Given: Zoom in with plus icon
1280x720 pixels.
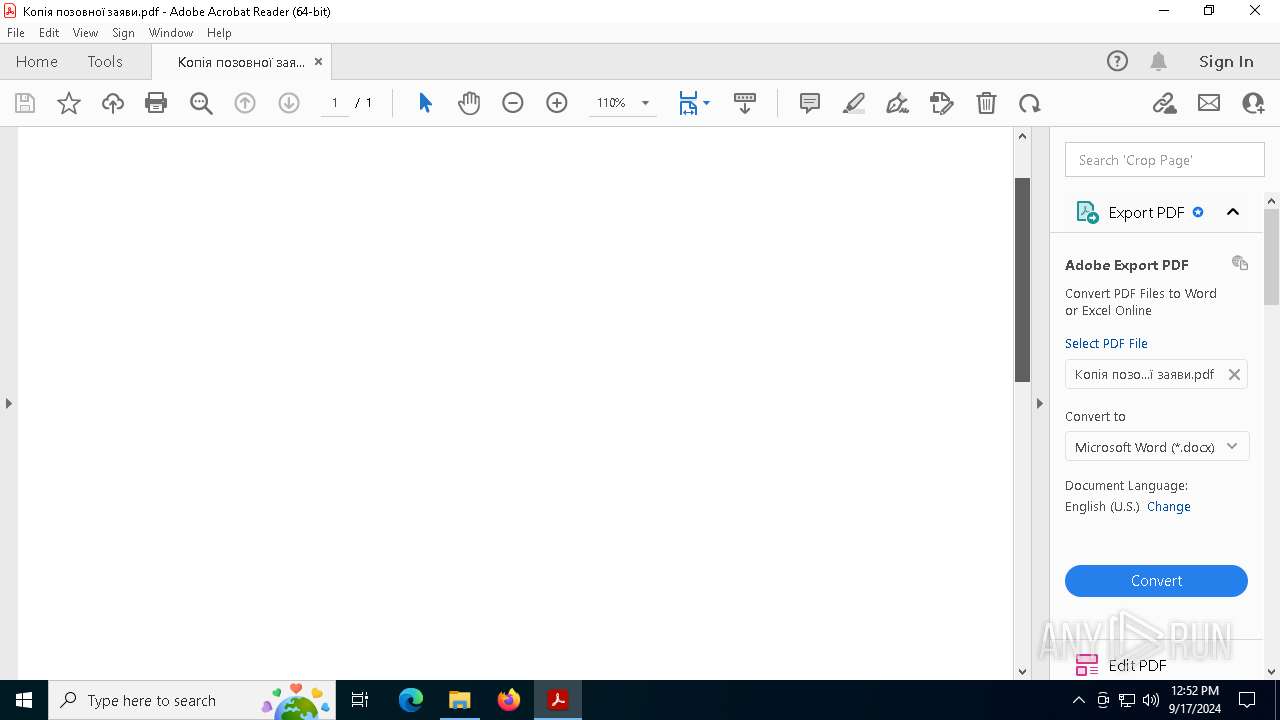Looking at the screenshot, I should tap(557, 103).
